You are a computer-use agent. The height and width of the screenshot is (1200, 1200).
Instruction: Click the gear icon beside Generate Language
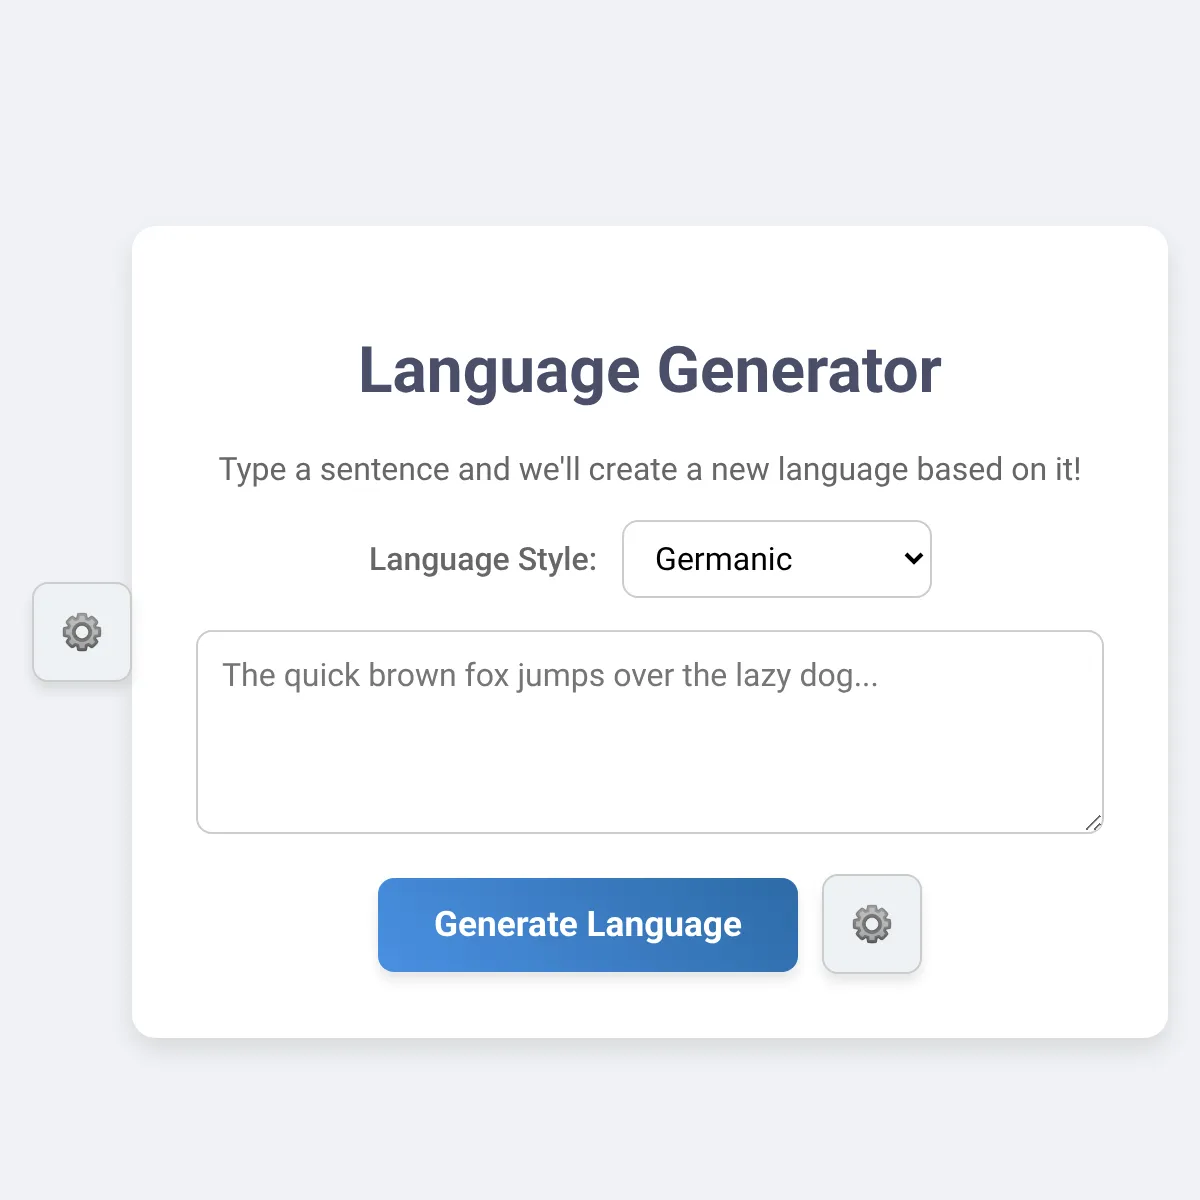tap(871, 924)
